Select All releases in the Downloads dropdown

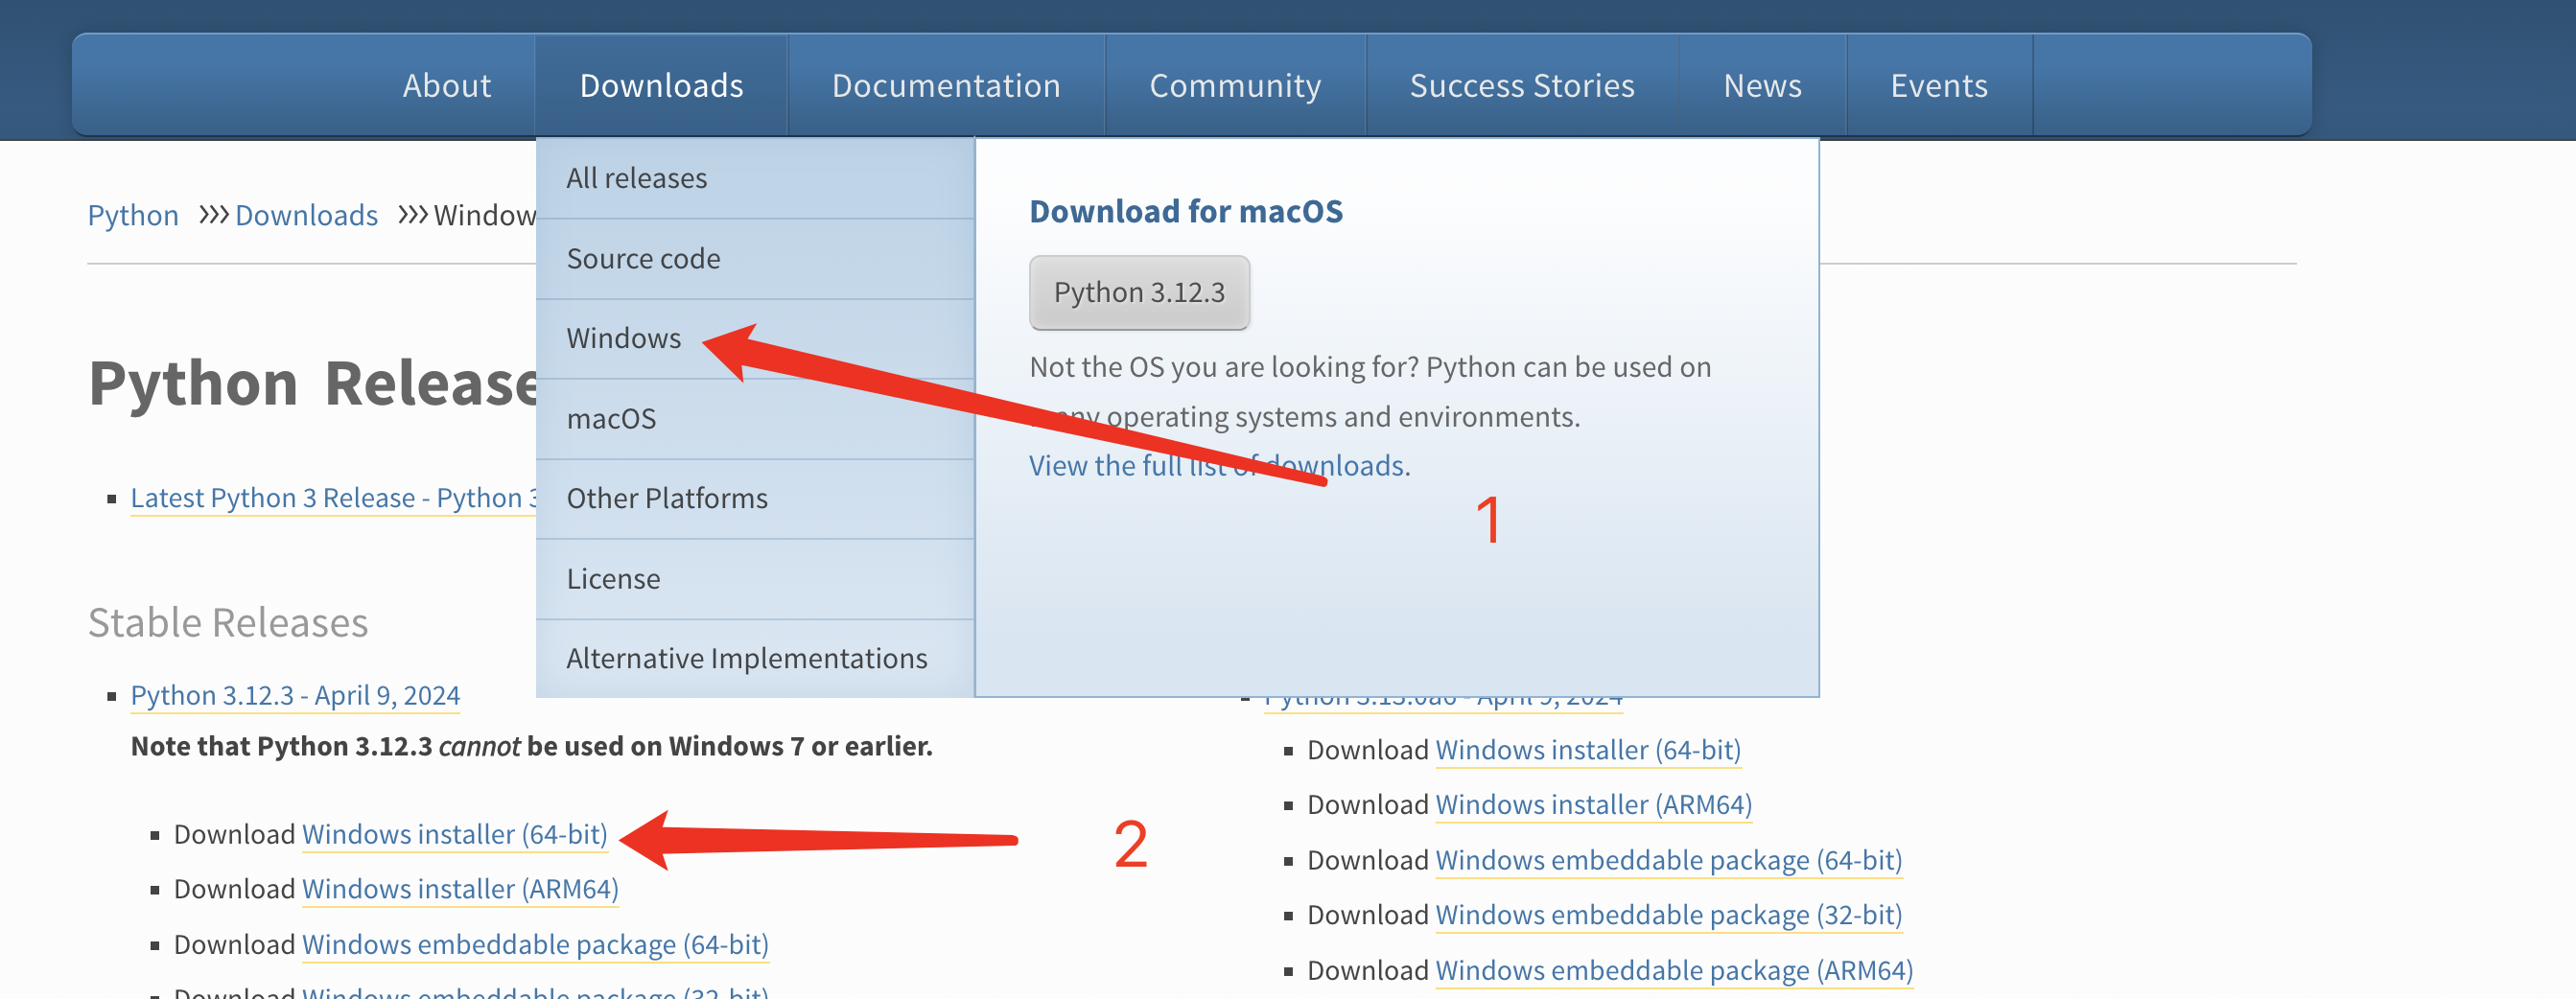click(x=755, y=178)
